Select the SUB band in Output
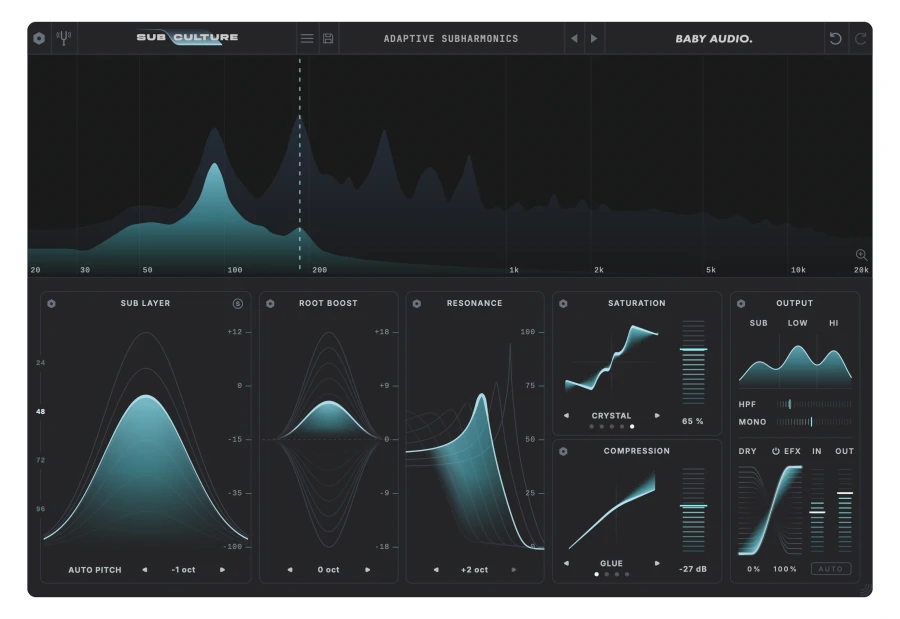Image resolution: width=900 pixels, height=619 pixels. coord(758,323)
